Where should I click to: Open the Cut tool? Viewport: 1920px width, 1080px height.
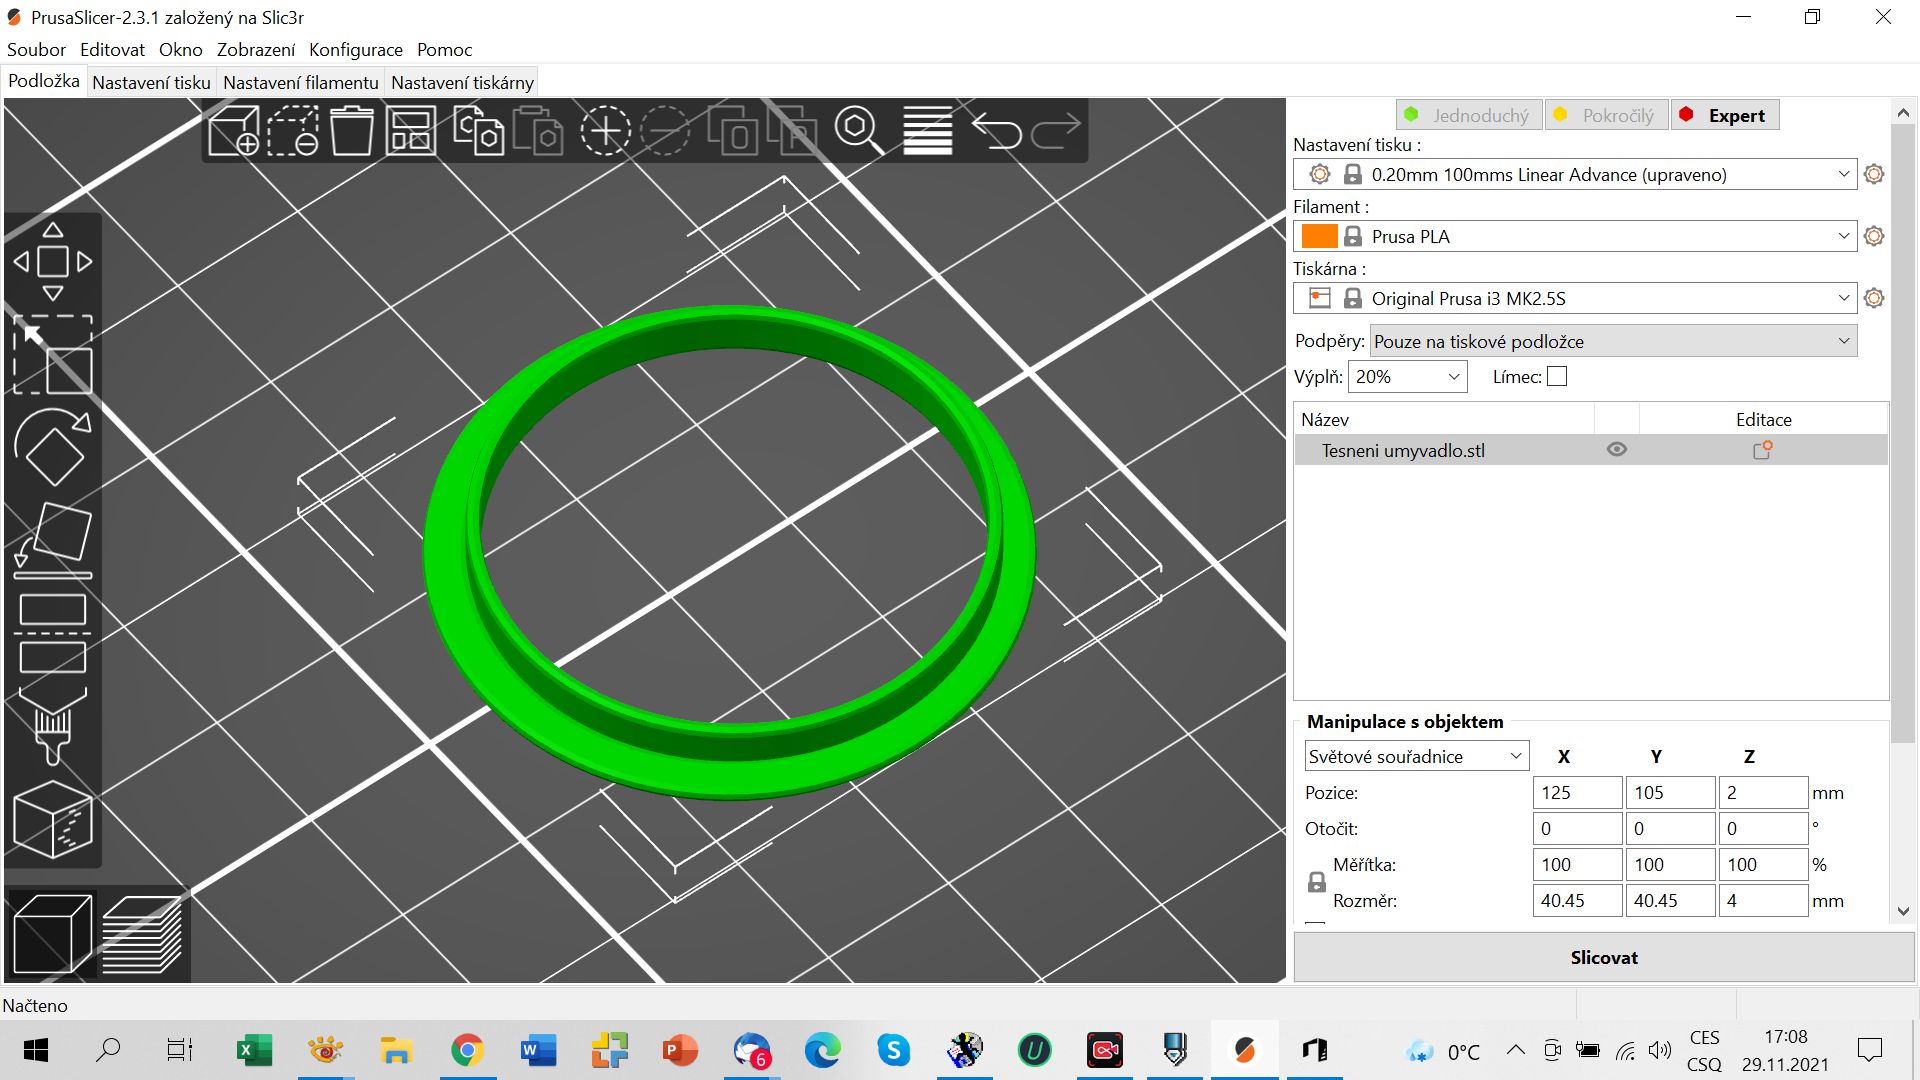[x=53, y=634]
